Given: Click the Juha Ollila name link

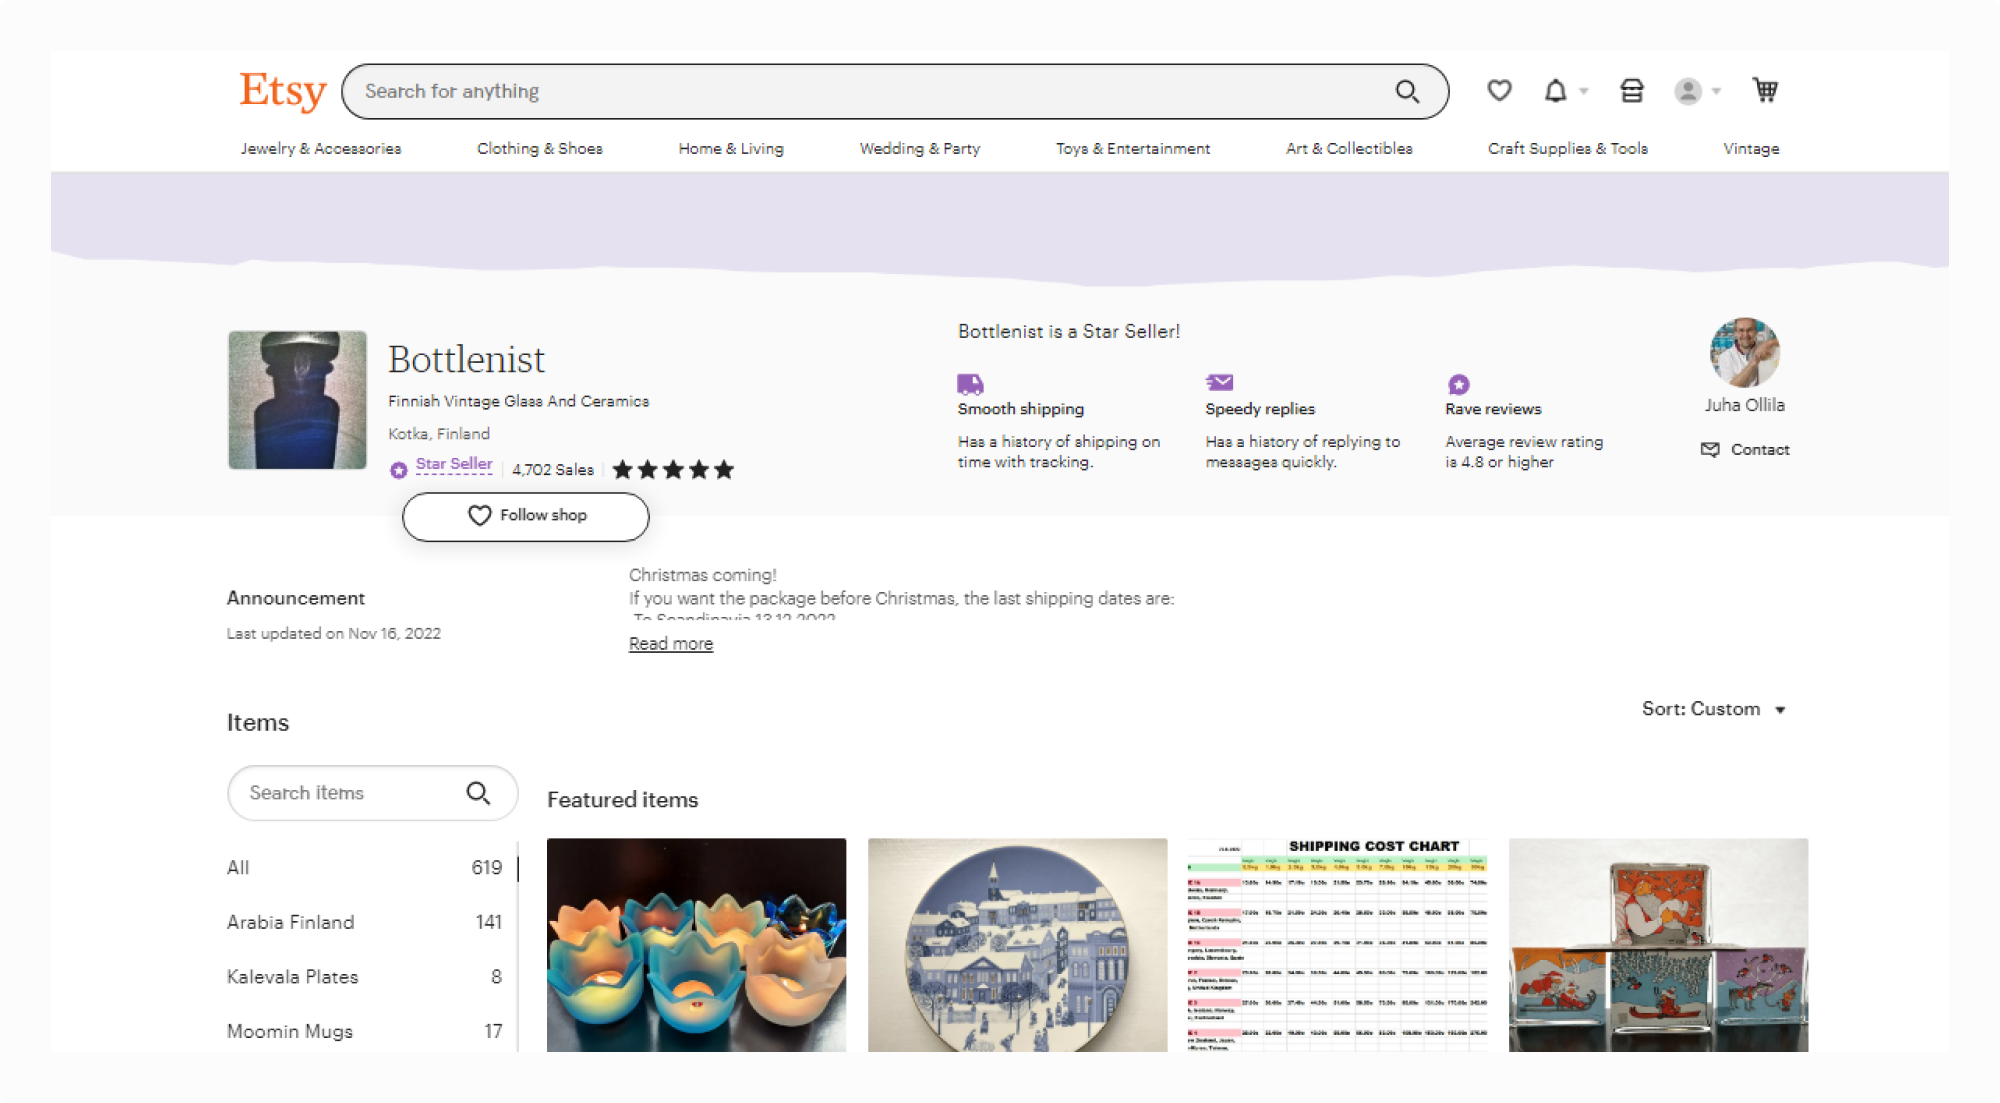Looking at the screenshot, I should 1745,405.
